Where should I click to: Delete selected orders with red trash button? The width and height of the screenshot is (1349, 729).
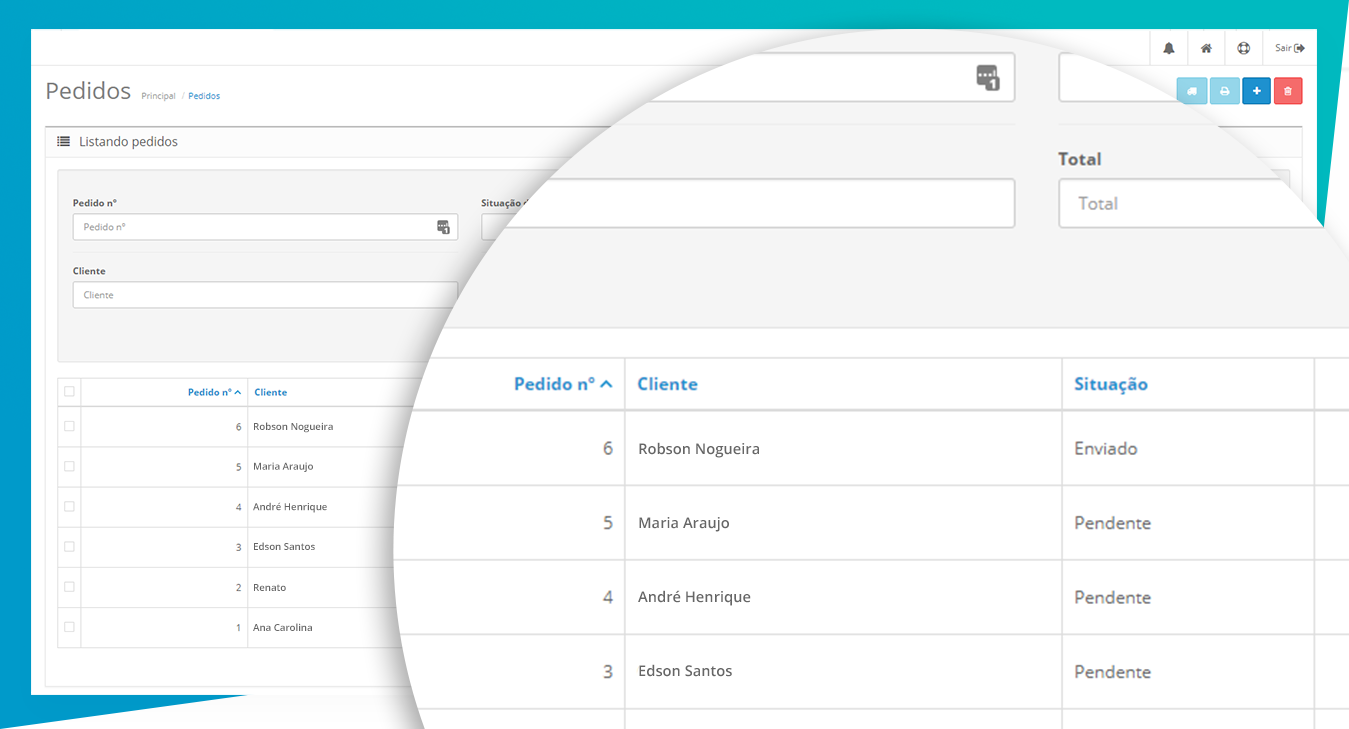pos(1288,91)
